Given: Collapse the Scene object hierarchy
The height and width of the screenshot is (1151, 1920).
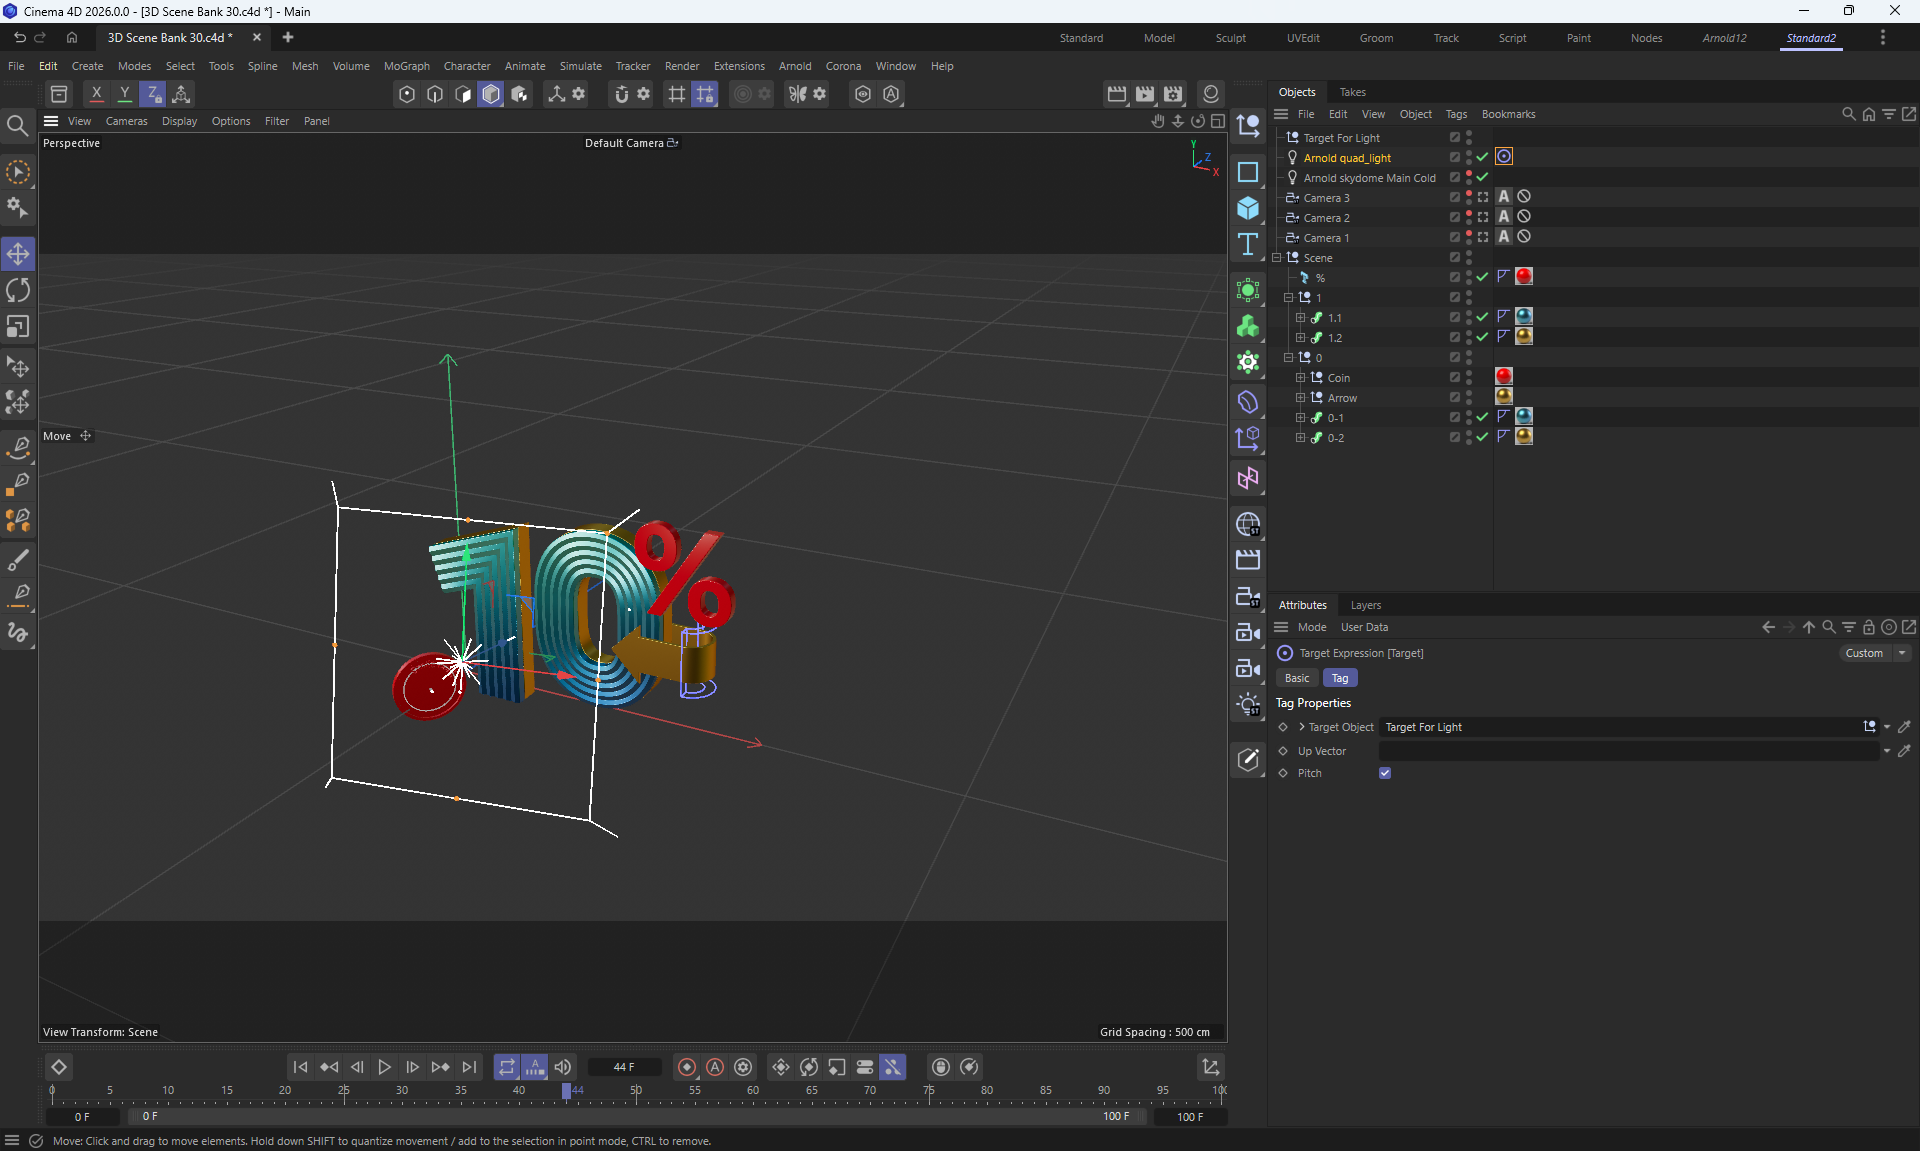Looking at the screenshot, I should (x=1277, y=258).
